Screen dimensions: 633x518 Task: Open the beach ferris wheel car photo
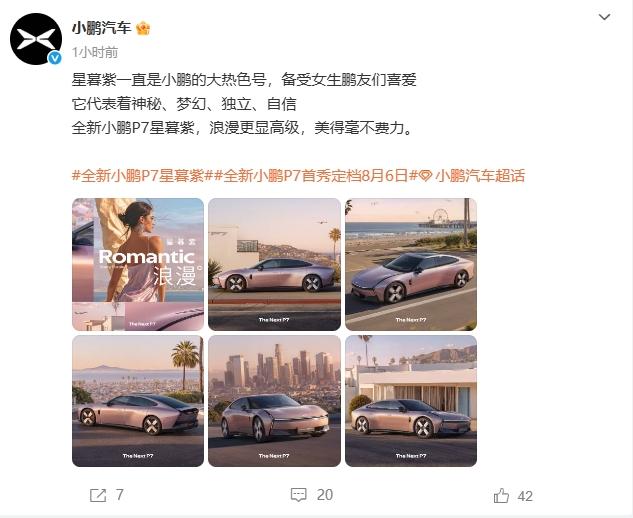pyautogui.click(x=411, y=264)
